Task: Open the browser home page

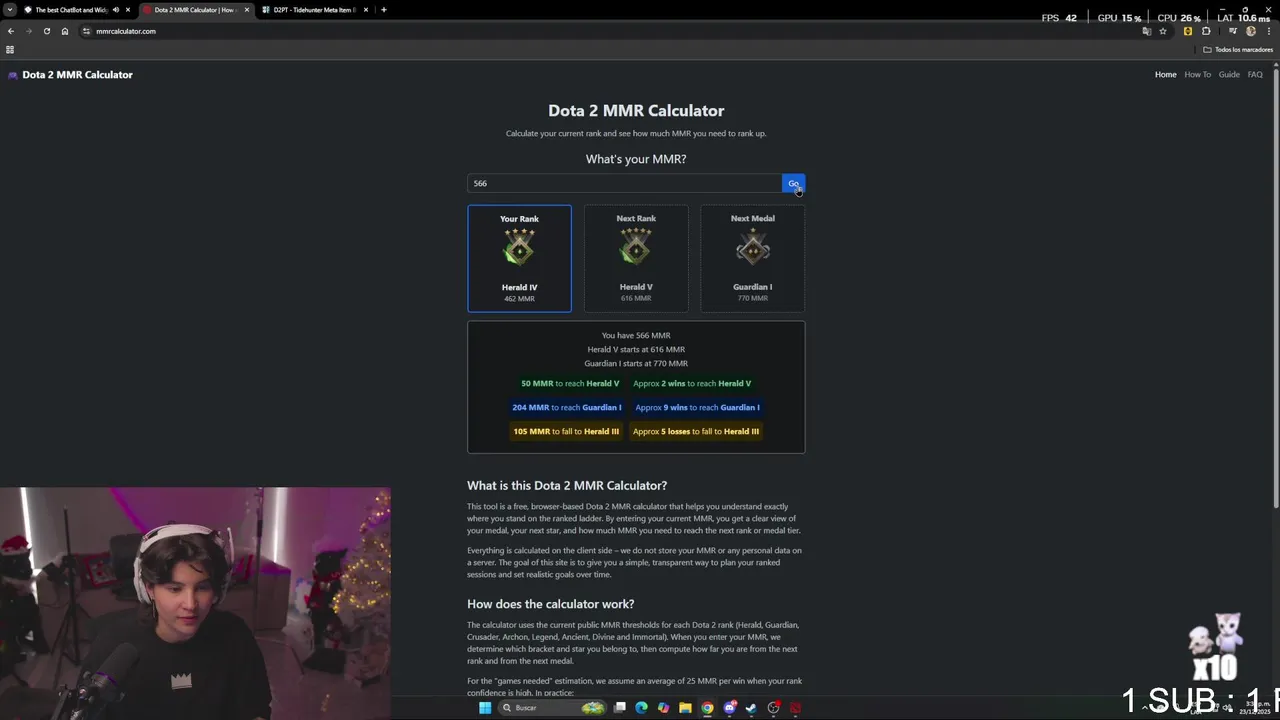Action: (65, 31)
